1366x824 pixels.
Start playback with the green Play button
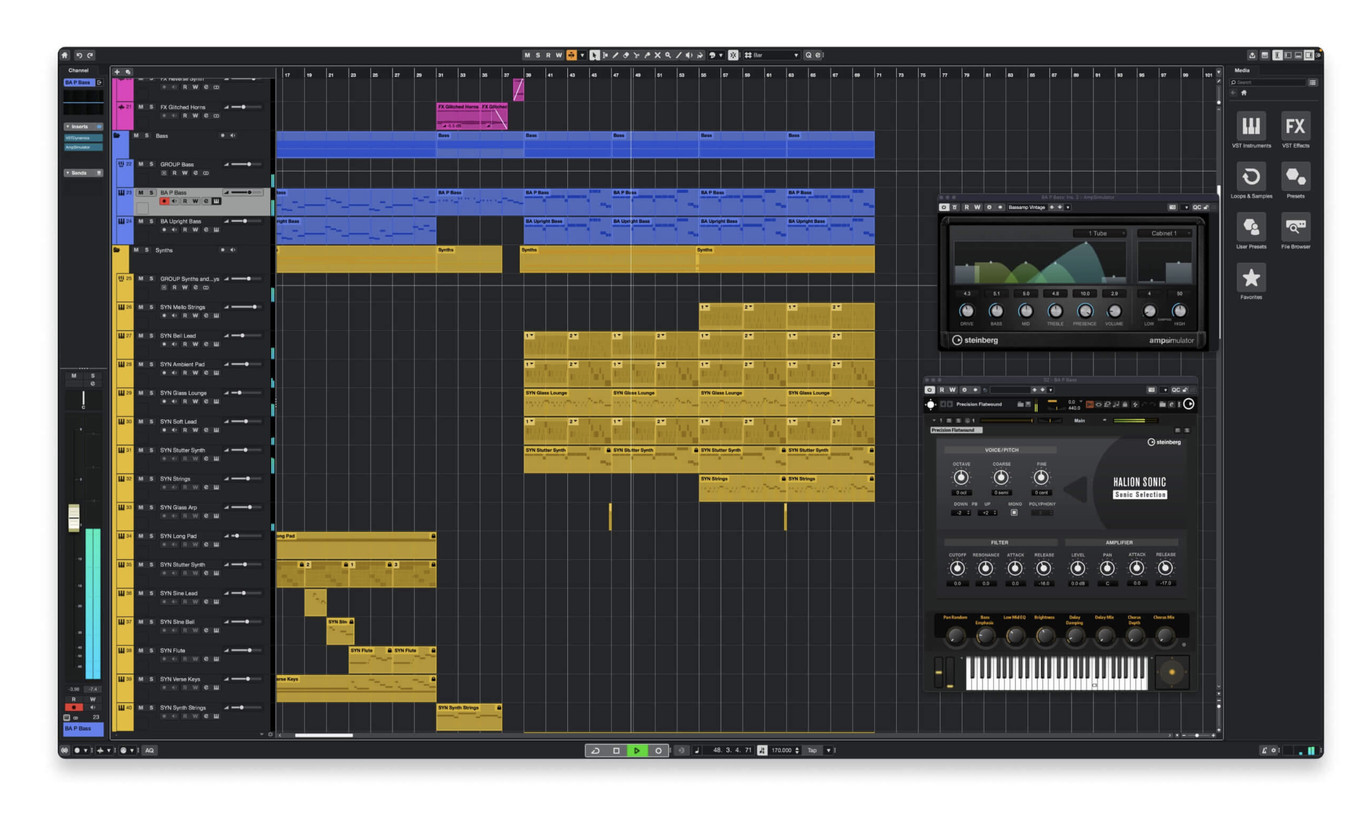tap(637, 750)
